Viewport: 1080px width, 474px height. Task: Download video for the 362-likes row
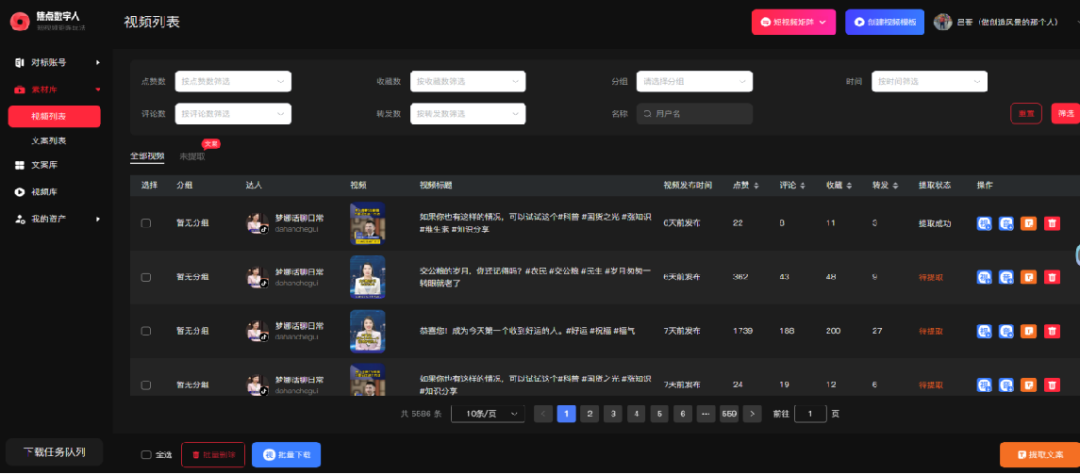984,277
